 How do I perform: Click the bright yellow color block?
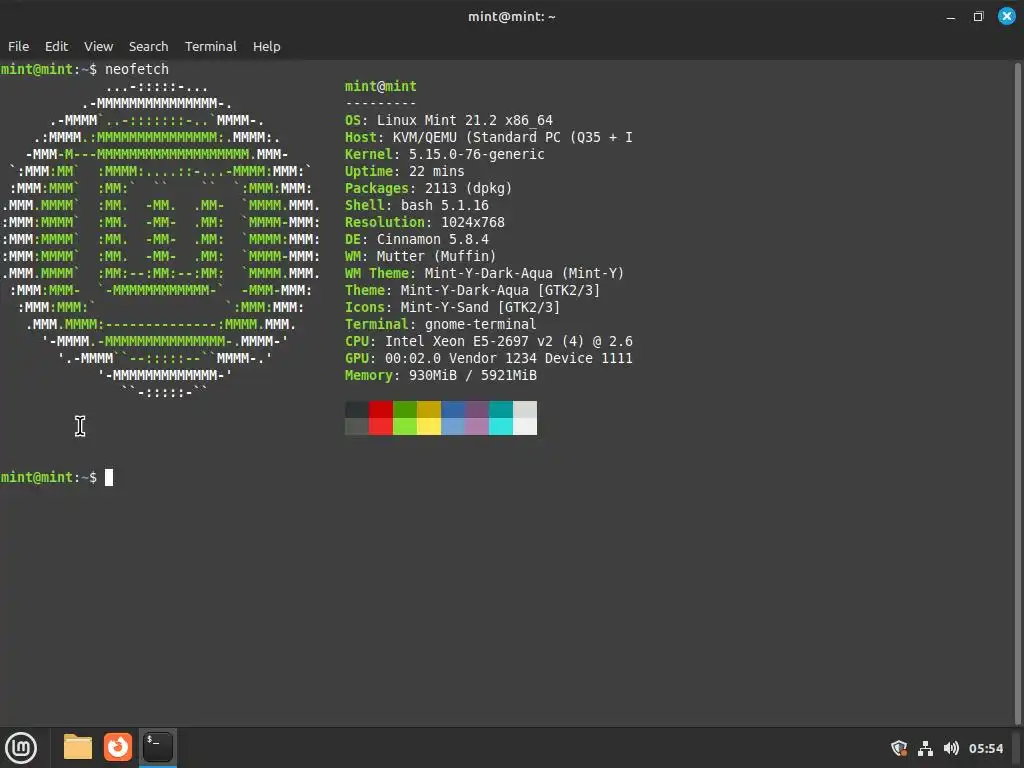coord(429,426)
